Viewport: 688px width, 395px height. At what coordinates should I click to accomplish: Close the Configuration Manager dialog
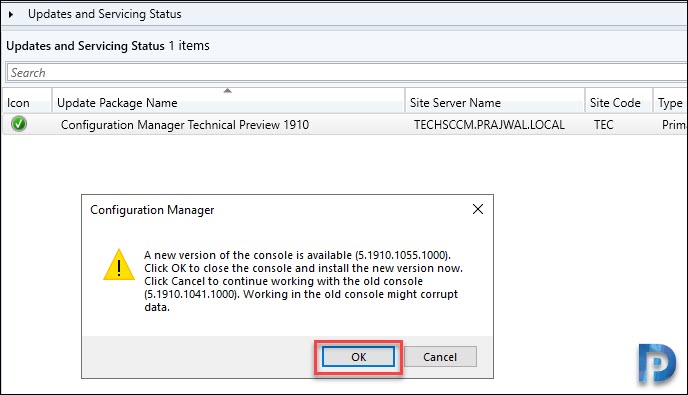pyautogui.click(x=478, y=209)
